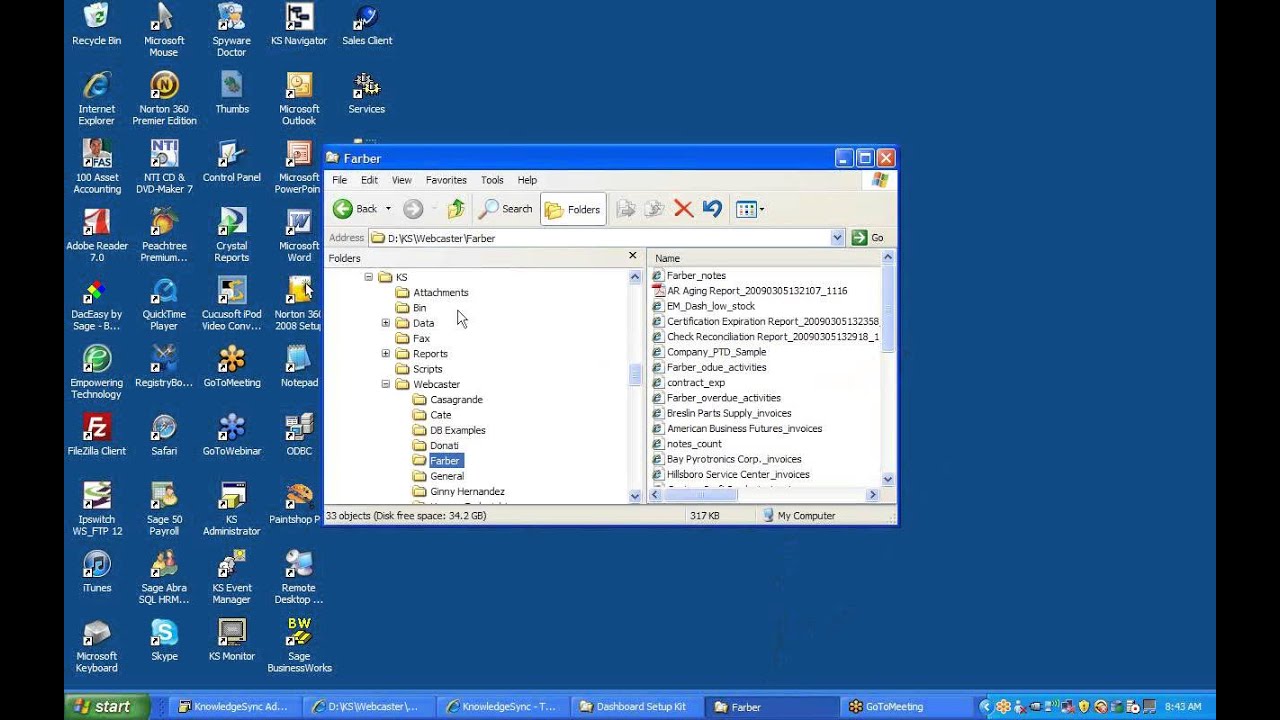Screen dimensions: 1280x720
Task: Collapse the KS folder tree node
Action: tap(369, 277)
